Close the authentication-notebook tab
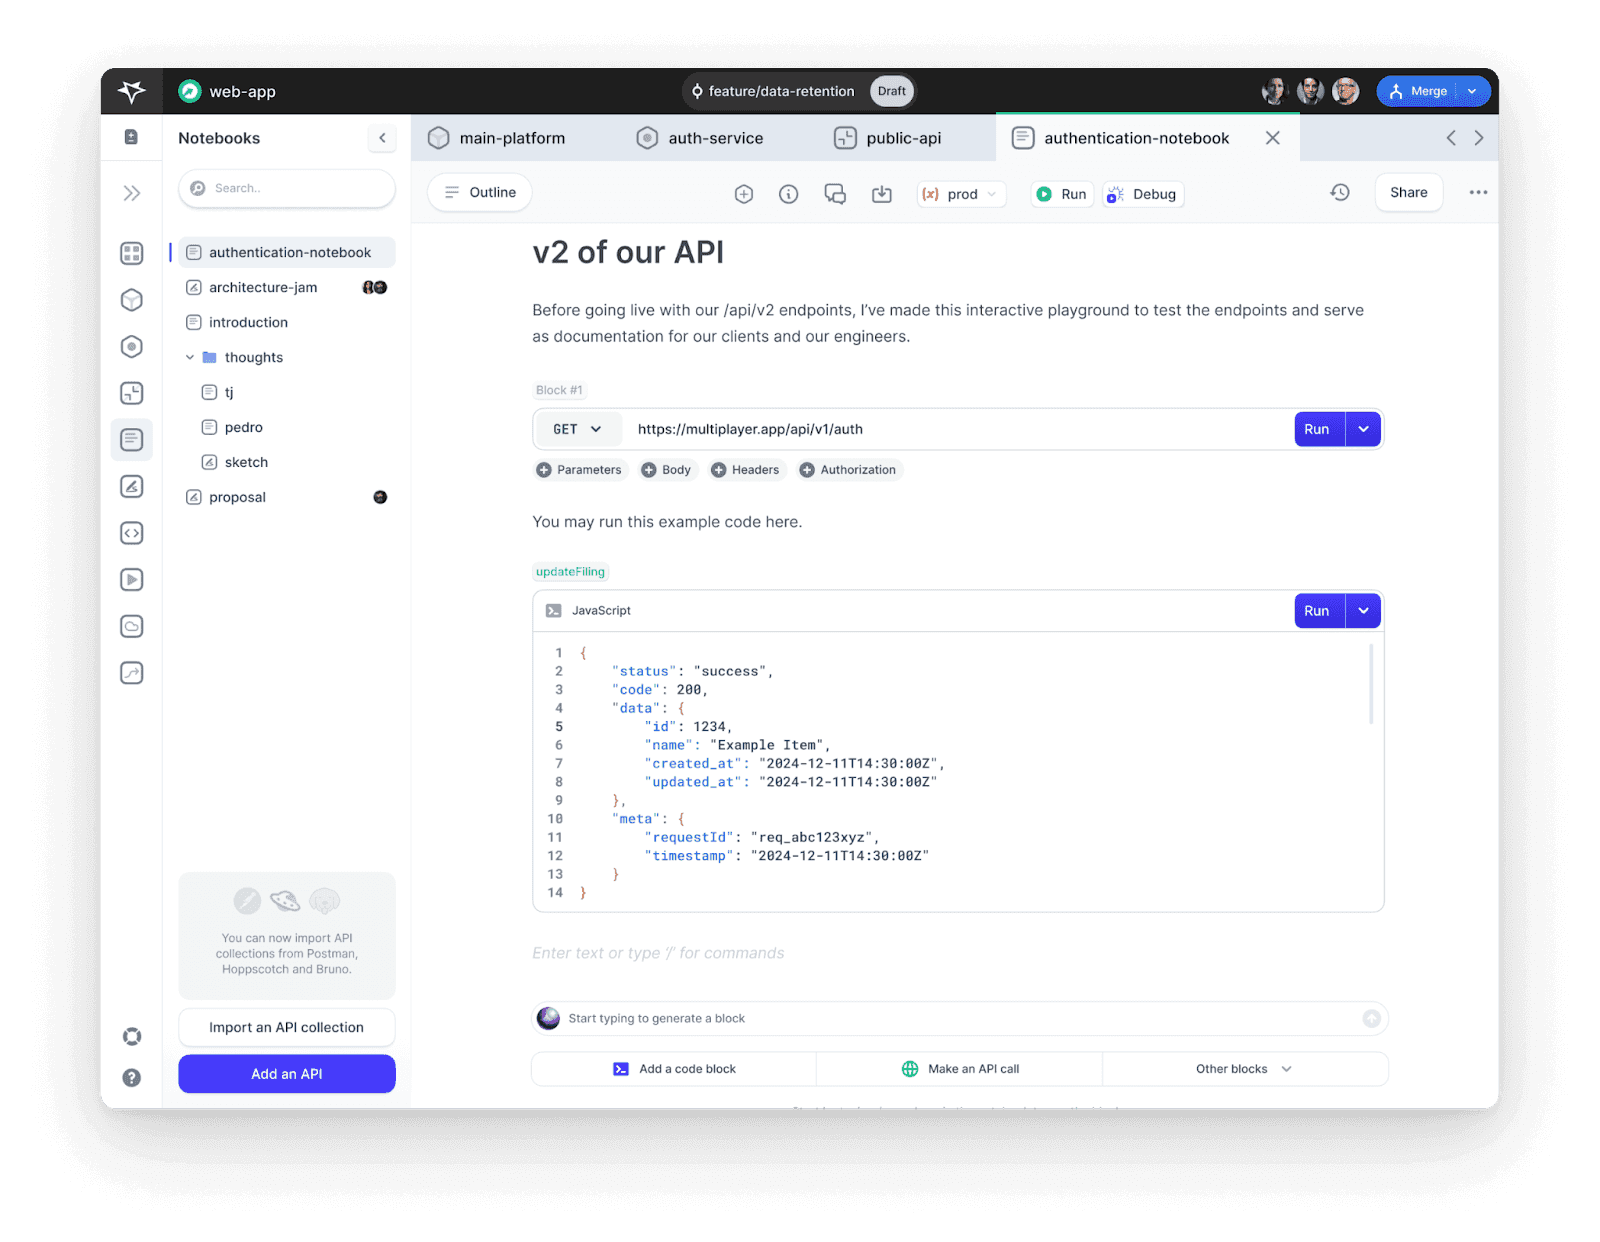The width and height of the screenshot is (1600, 1242). pyautogui.click(x=1273, y=138)
